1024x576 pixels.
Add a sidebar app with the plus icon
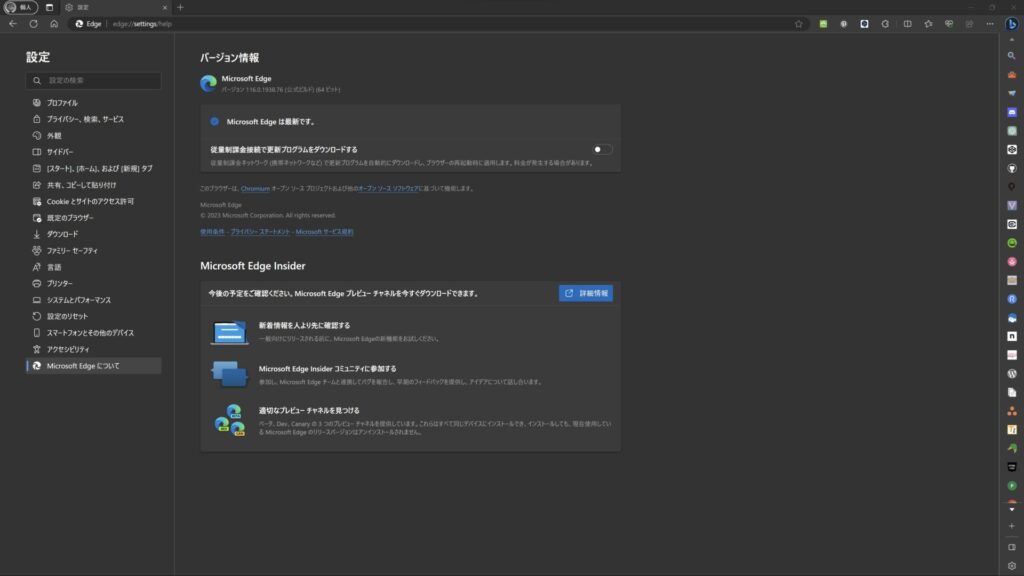pyautogui.click(x=1012, y=526)
